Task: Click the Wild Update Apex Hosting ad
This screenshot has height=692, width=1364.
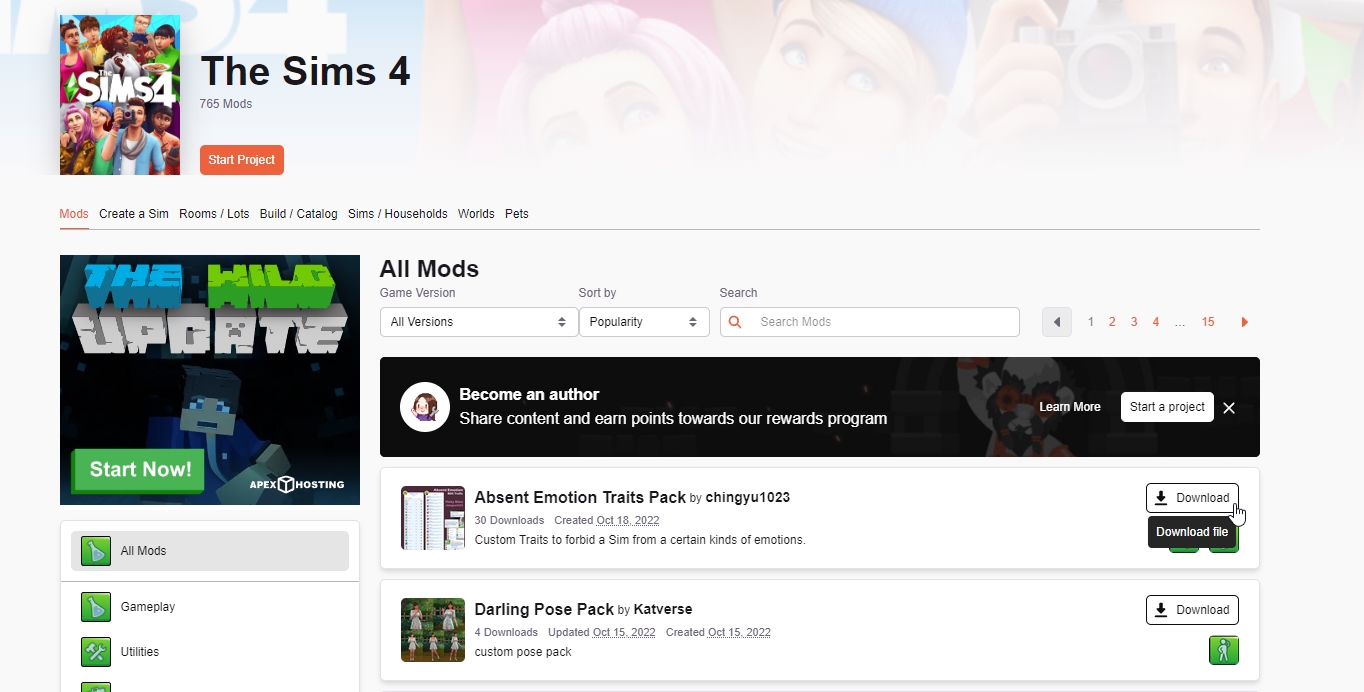Action: click(210, 380)
